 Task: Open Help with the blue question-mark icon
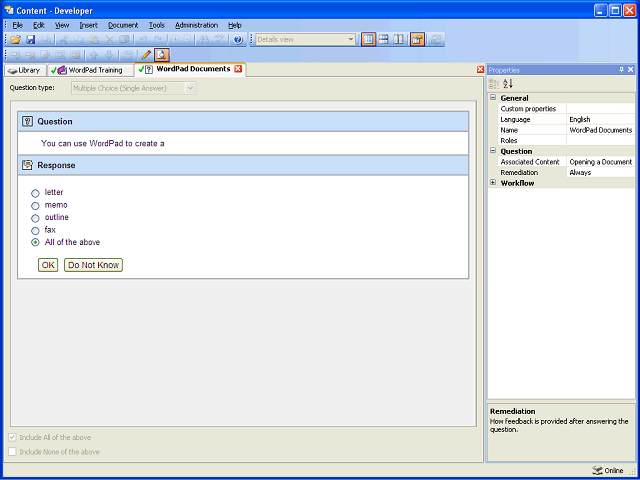point(238,40)
